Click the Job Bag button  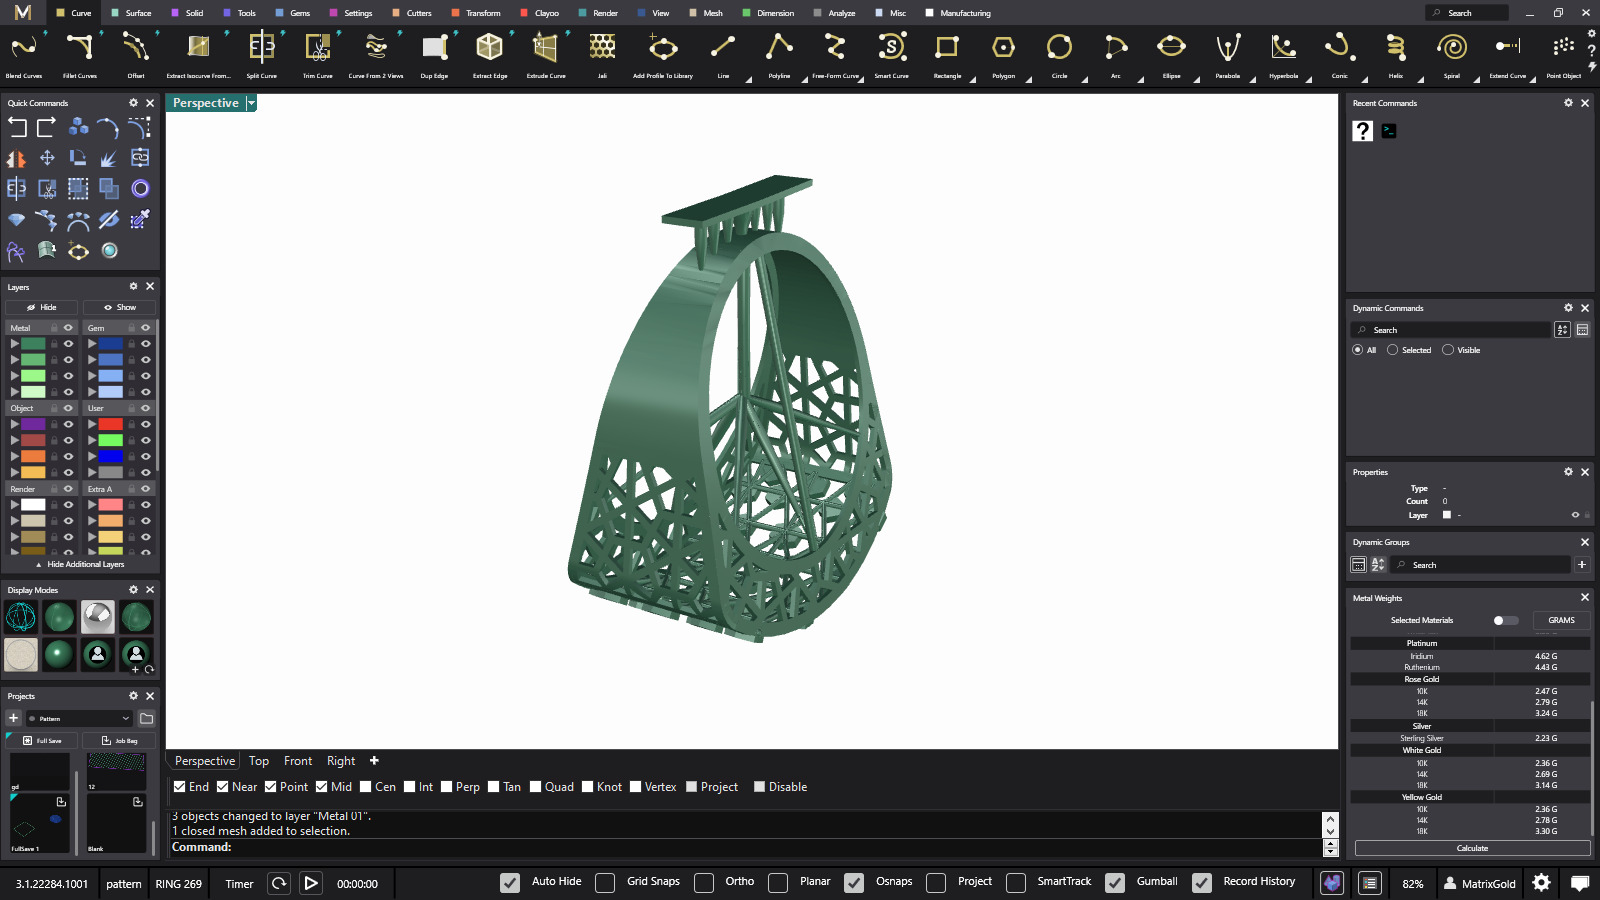119,741
